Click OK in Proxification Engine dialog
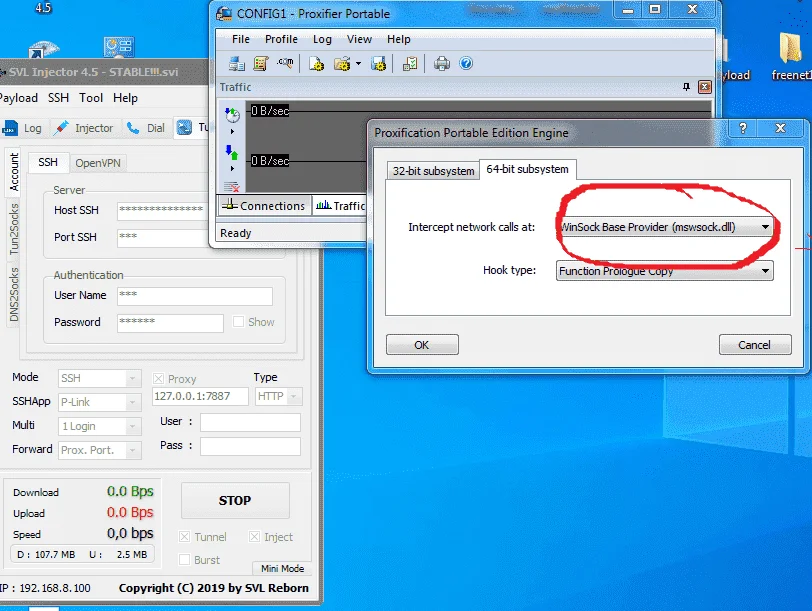 [422, 345]
